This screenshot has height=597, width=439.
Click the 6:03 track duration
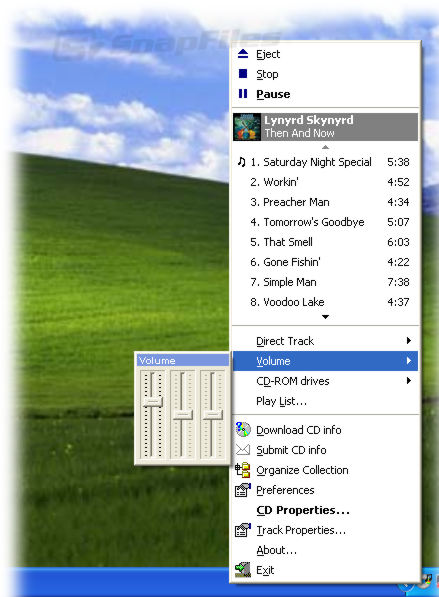pos(398,242)
